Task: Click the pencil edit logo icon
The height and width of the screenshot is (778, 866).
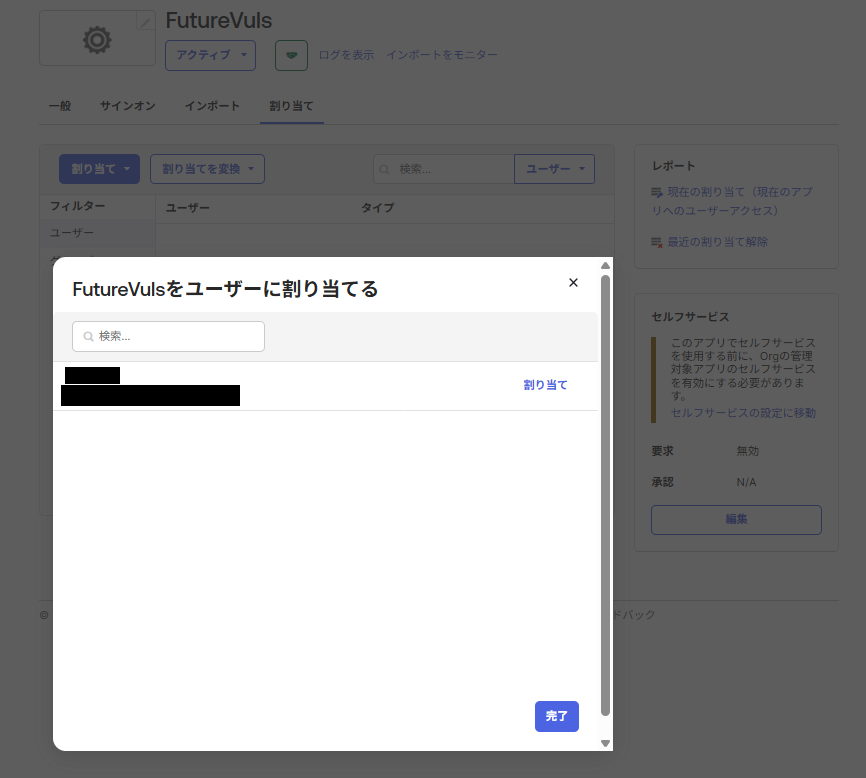Action: pyautogui.click(x=146, y=22)
